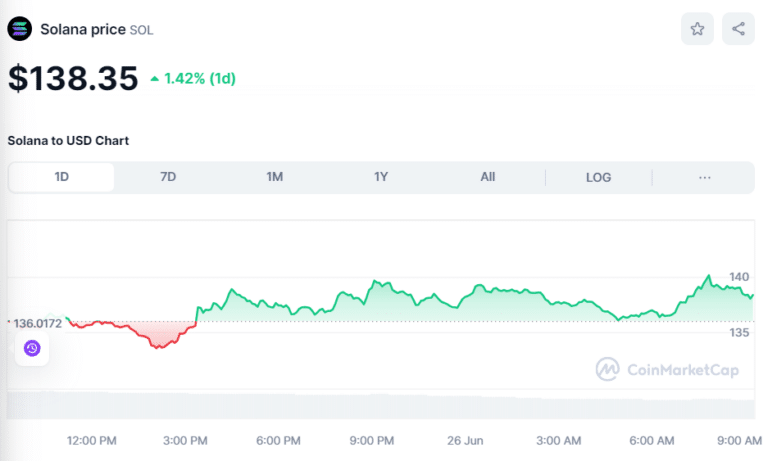Click the Solana logo icon

(x=20, y=29)
